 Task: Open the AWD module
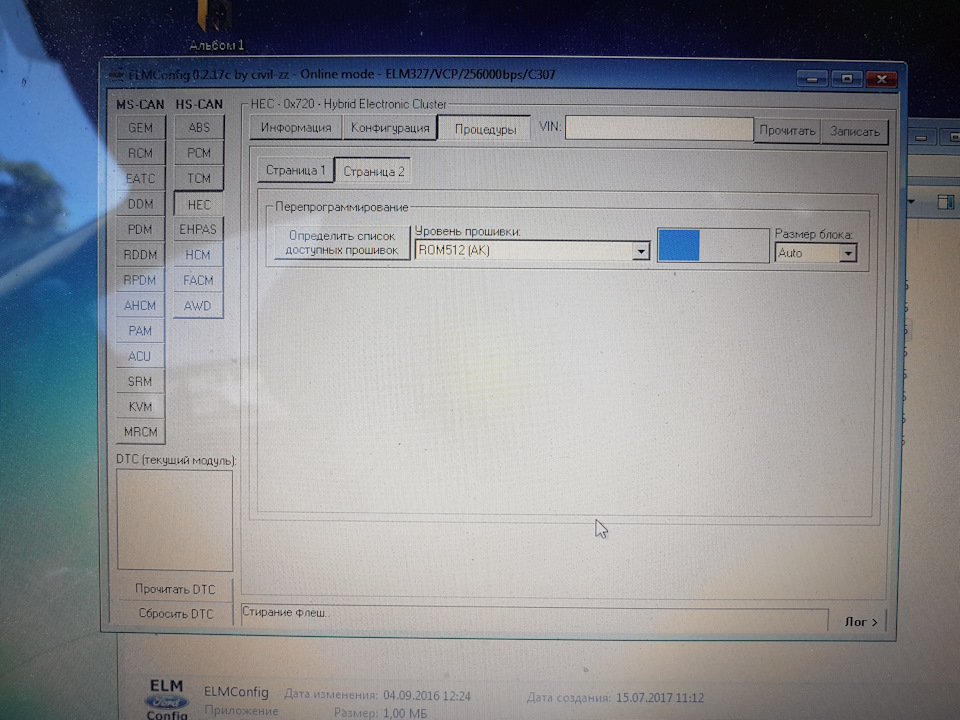tap(198, 306)
